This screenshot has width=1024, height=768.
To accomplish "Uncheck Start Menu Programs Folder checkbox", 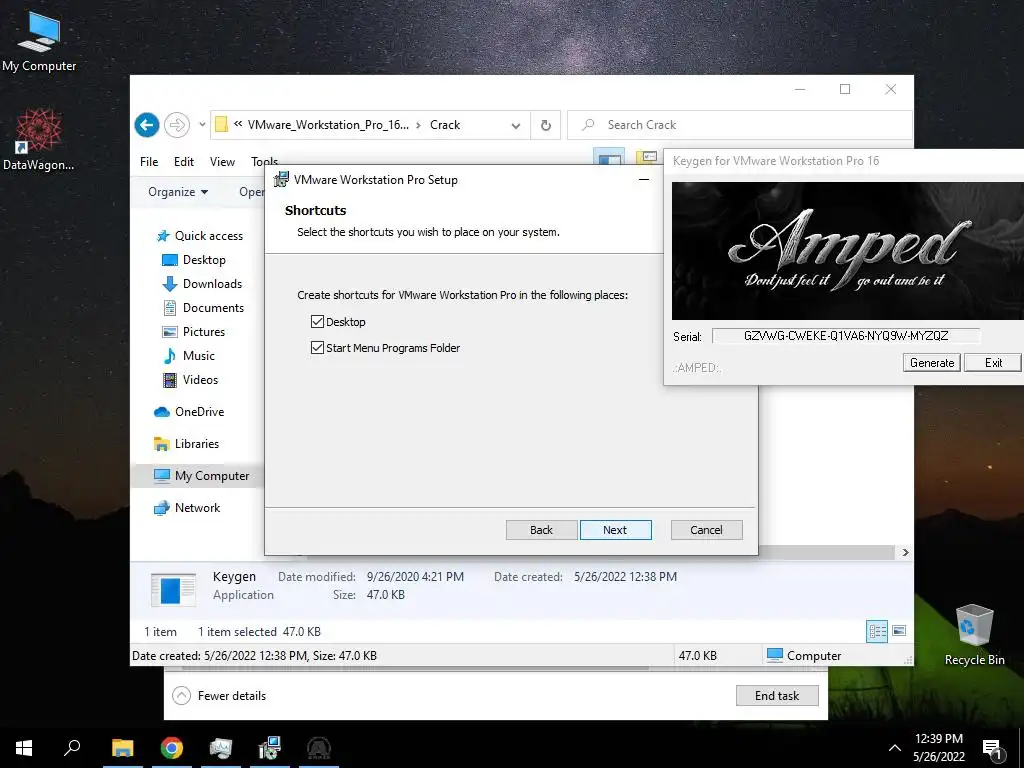I will [x=317, y=347].
